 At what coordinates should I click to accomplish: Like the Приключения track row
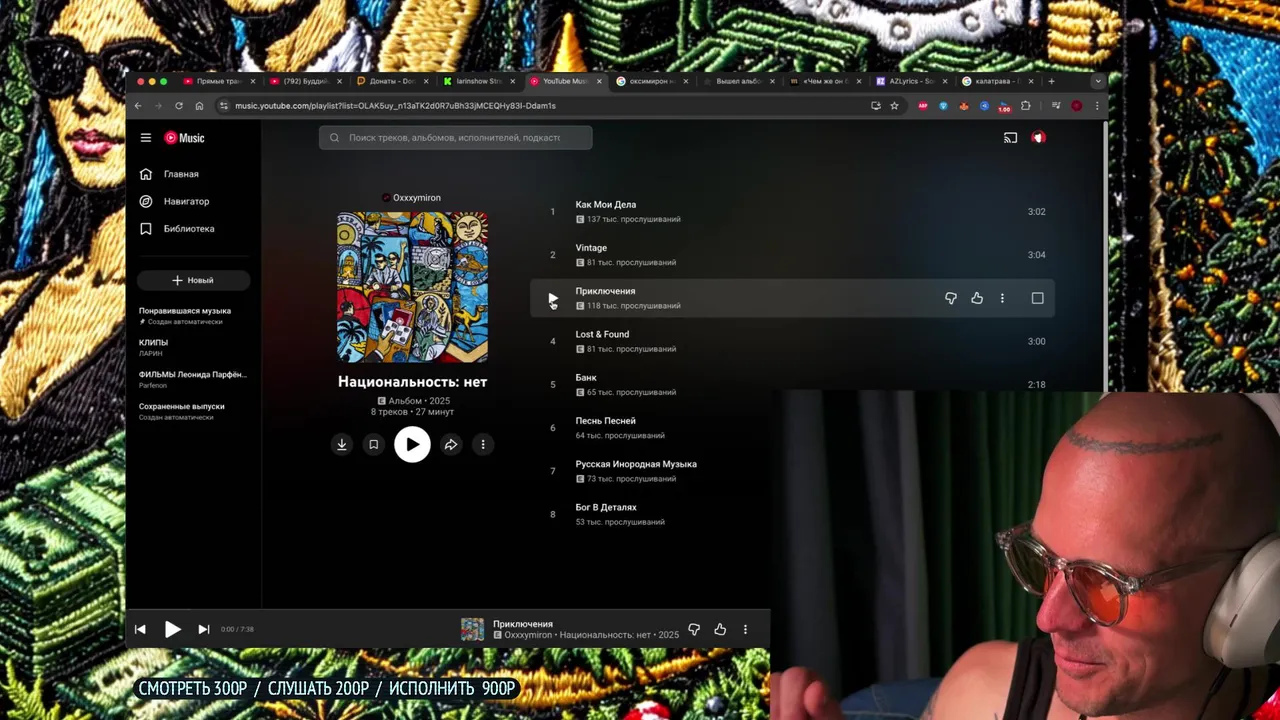point(977,298)
